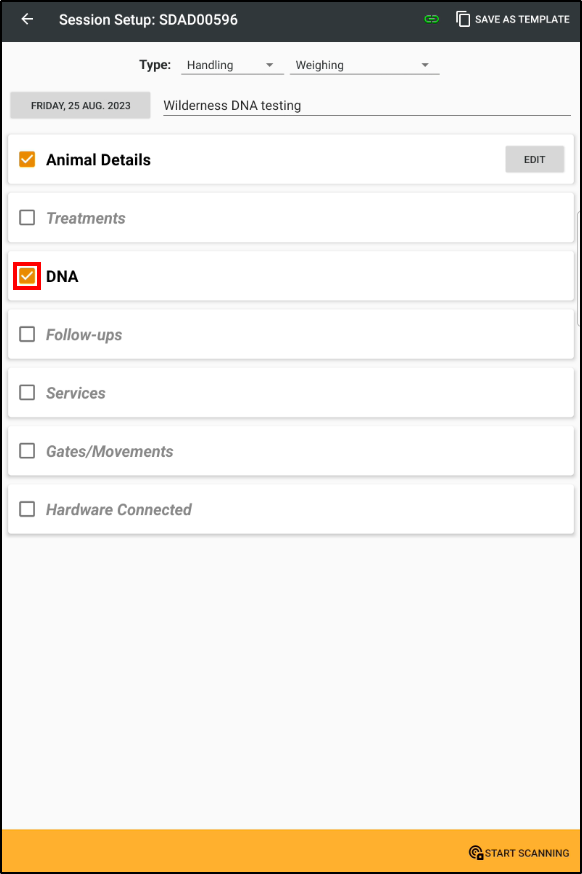Click the orange START SCANNING bar
This screenshot has height=874, width=582.
point(291,852)
